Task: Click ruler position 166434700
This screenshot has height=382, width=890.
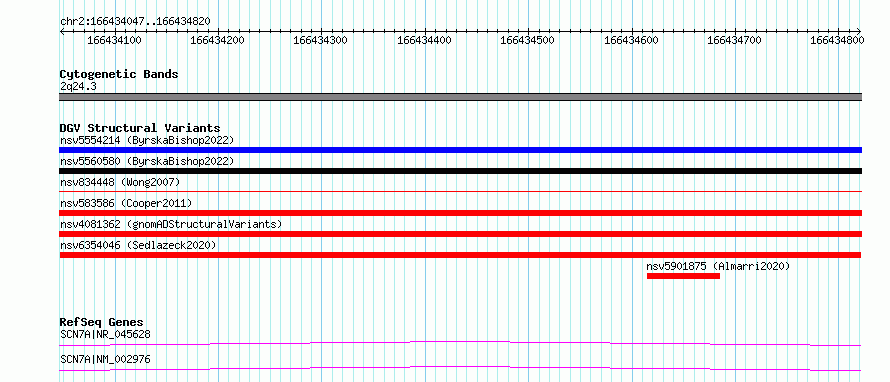Action: coord(734,40)
